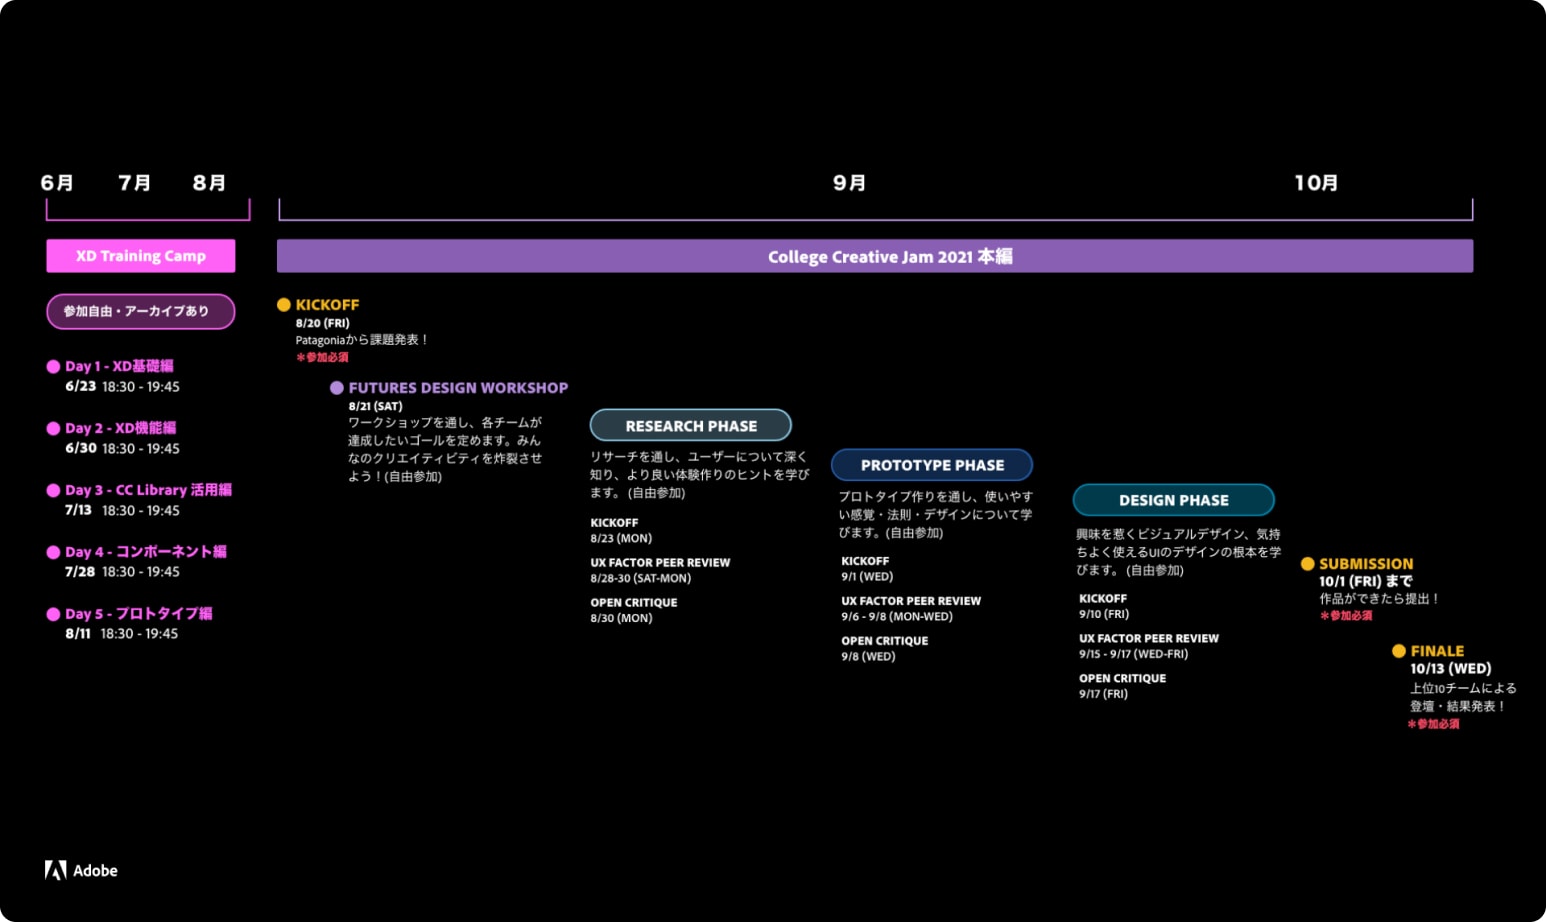The image size is (1546, 922).
Task: Select the 10/13 (WED) finale date
Action: [1450, 669]
